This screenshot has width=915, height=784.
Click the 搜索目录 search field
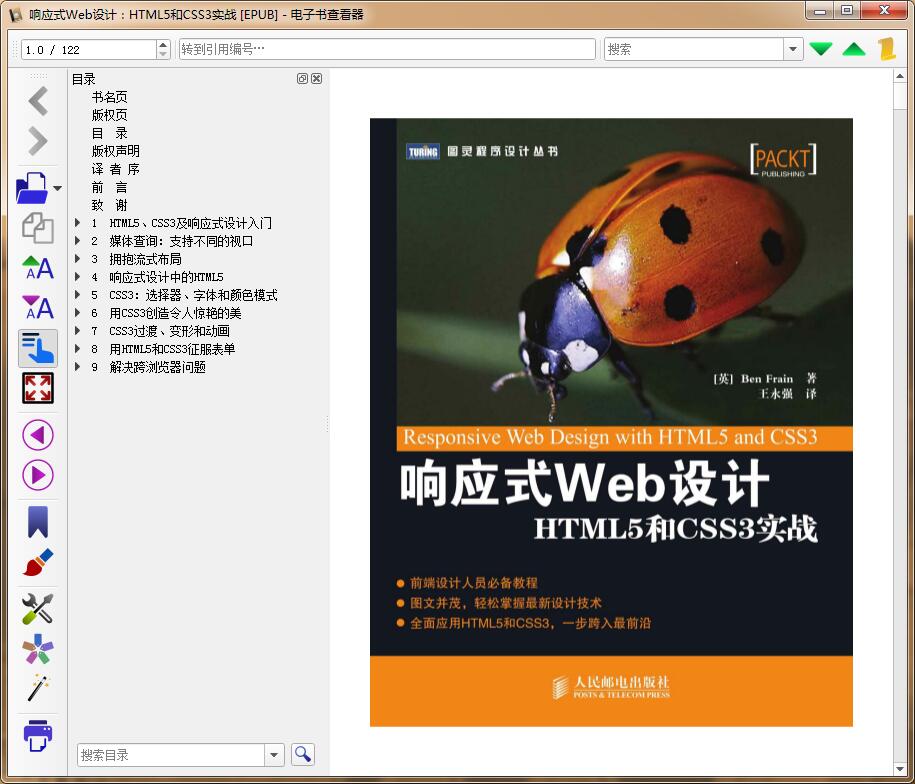tap(170, 755)
